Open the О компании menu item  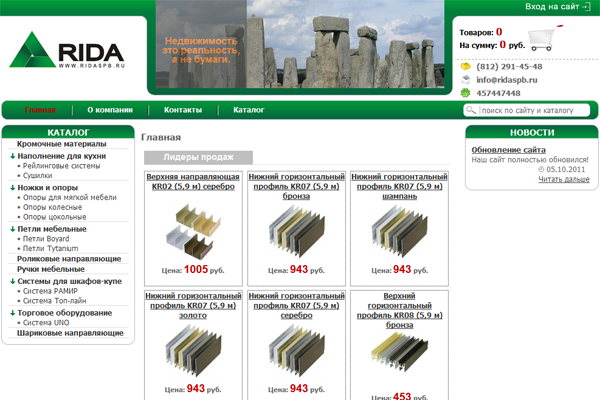pyautogui.click(x=110, y=110)
